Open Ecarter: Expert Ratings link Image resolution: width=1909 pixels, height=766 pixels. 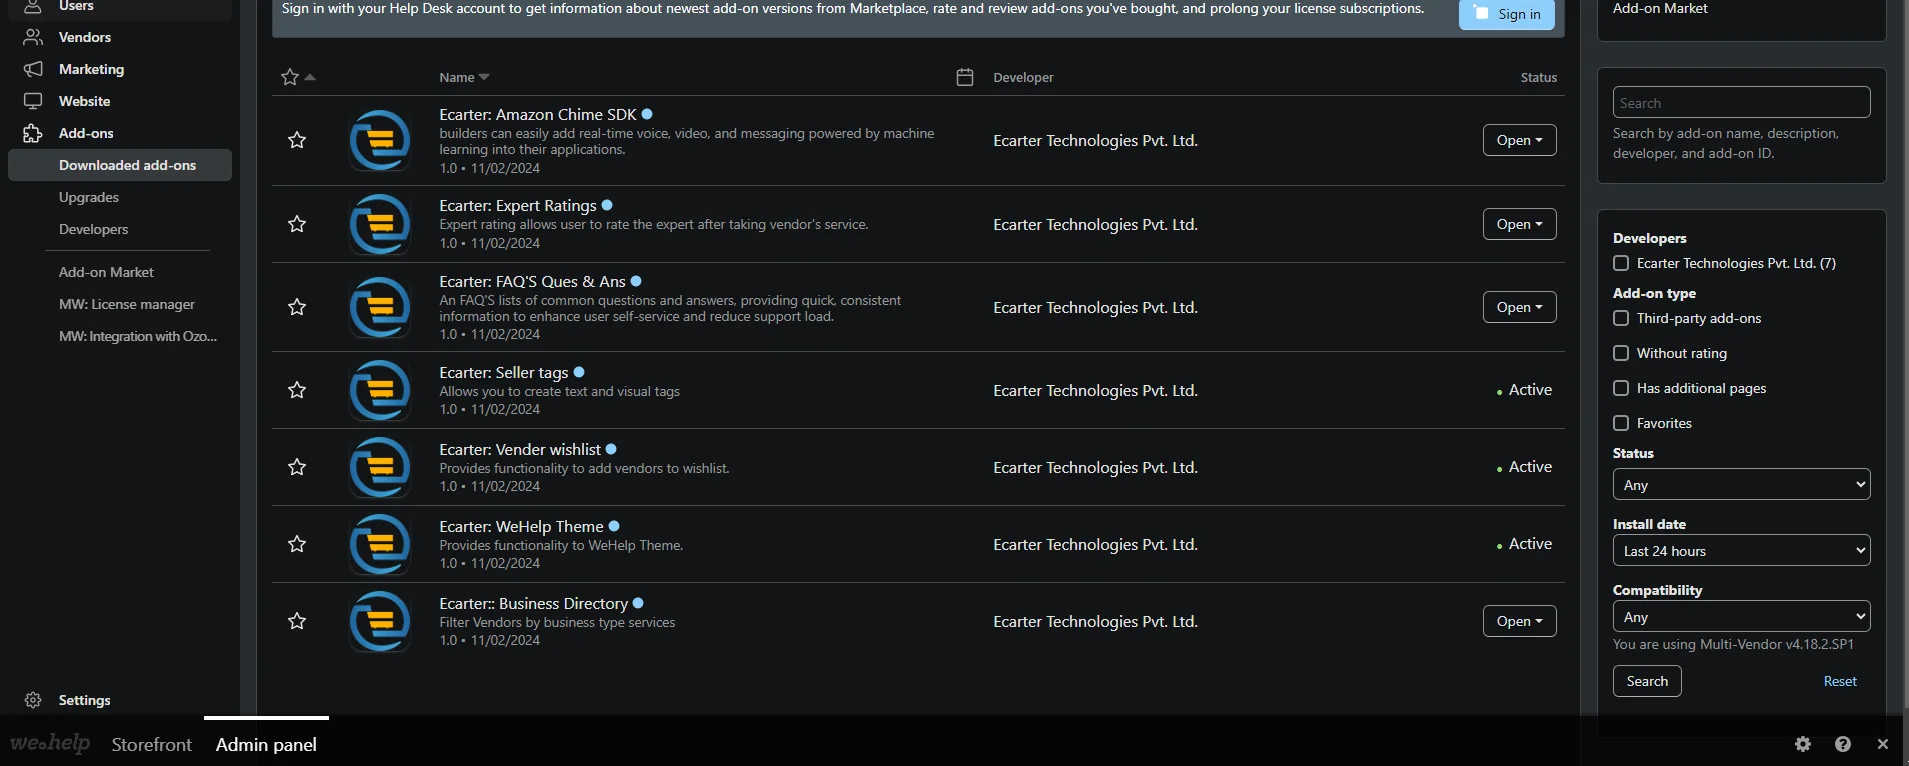click(518, 205)
